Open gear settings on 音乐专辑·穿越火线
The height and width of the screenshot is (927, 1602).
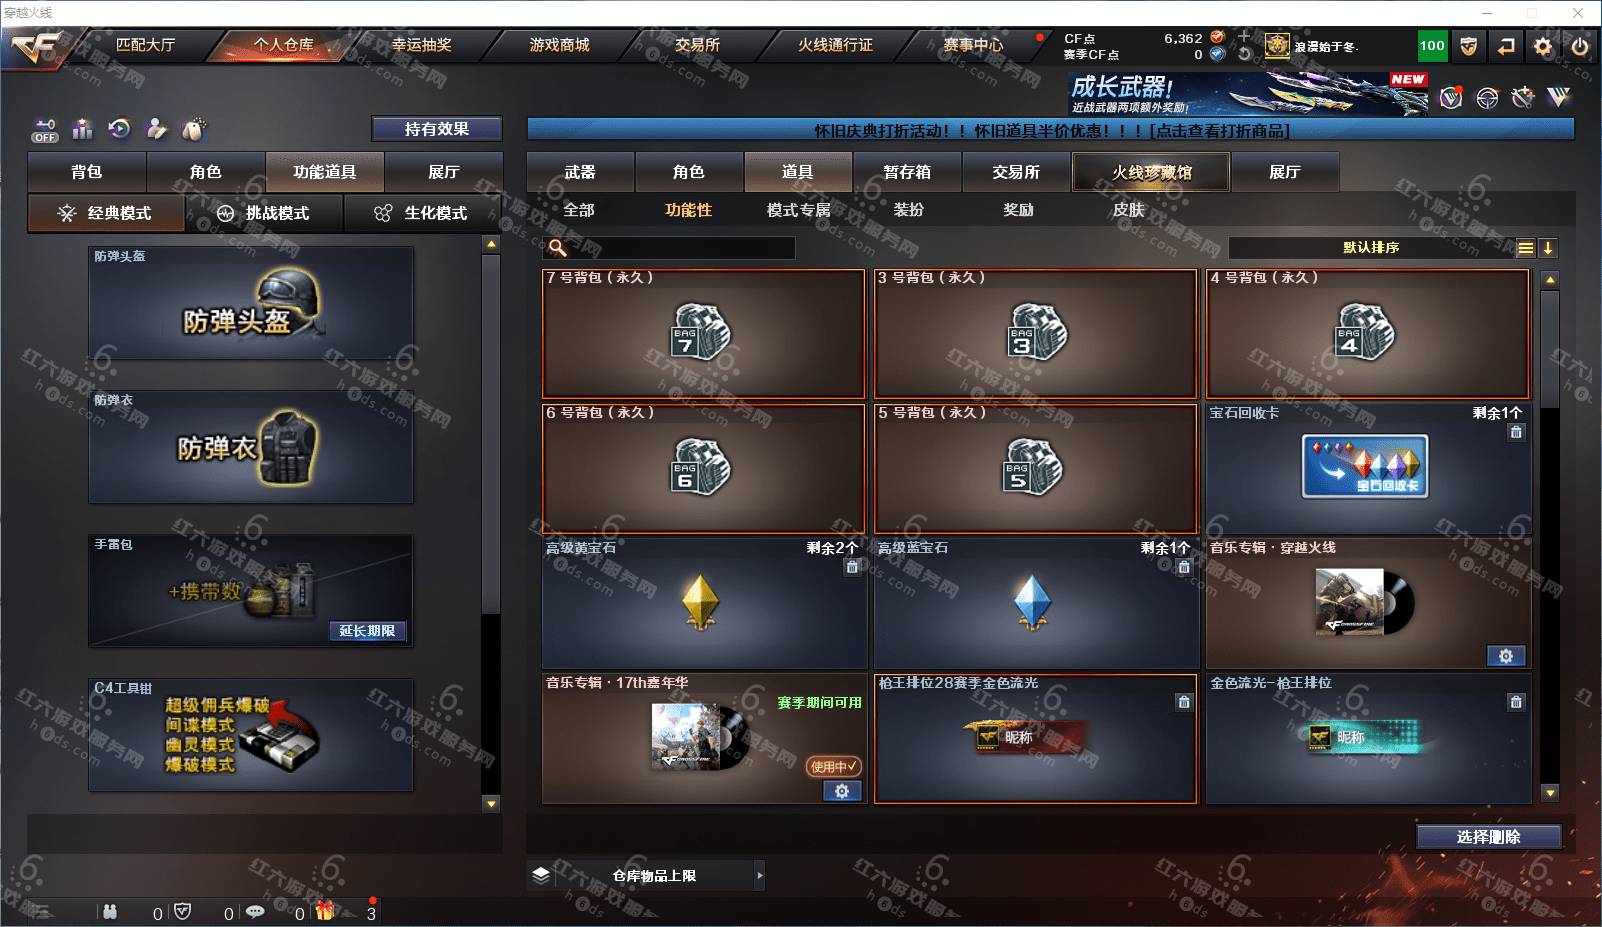(1506, 656)
